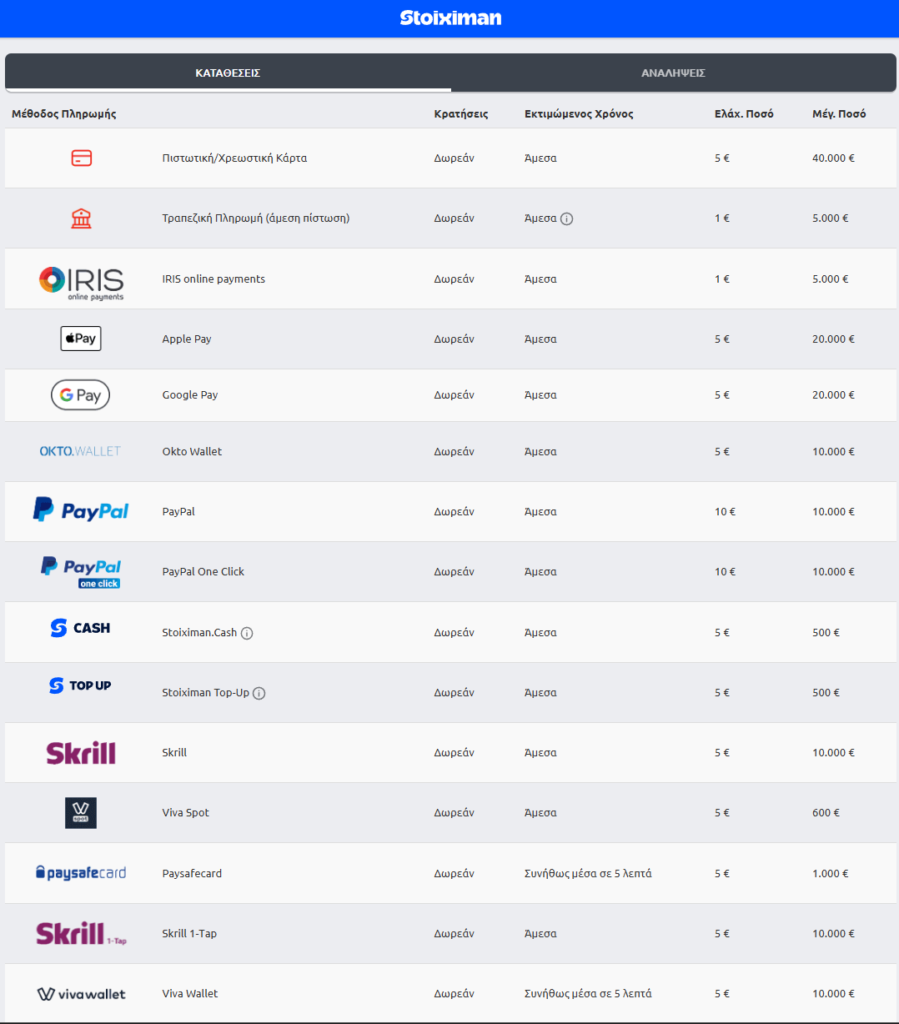Show info for bank payment estimated time
Image resolution: width=899 pixels, height=1024 pixels.
pyautogui.click(x=567, y=219)
